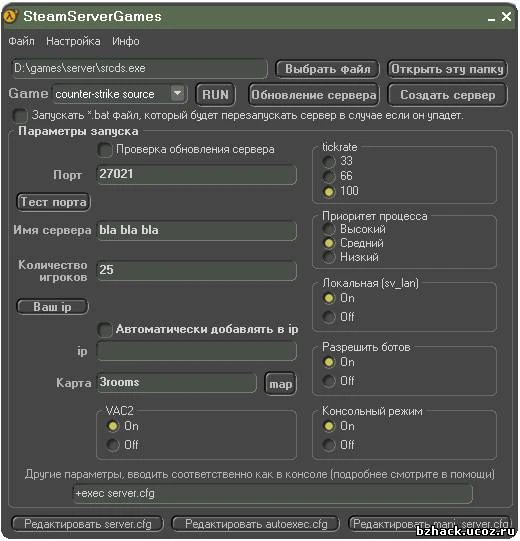Expand the Game dropdown arrow
Screen dimensions: 520x541
coord(178,94)
